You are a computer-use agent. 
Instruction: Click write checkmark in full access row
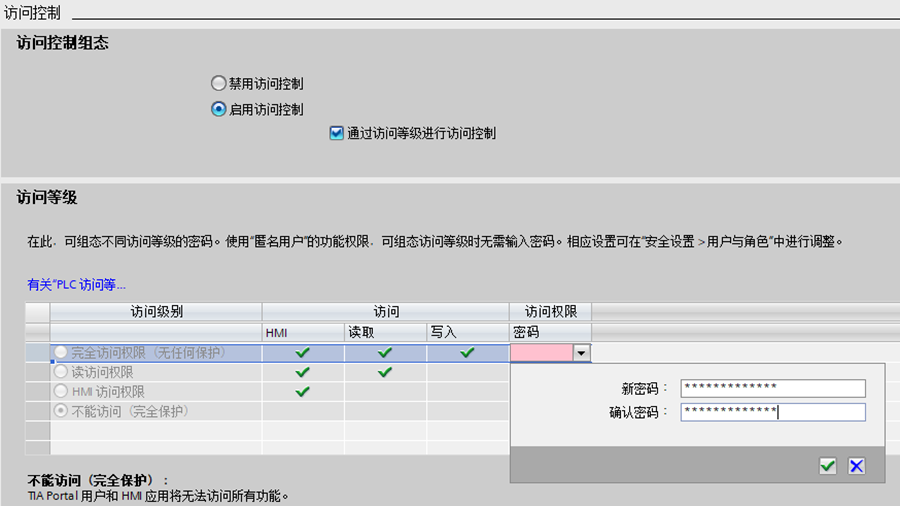(x=467, y=352)
